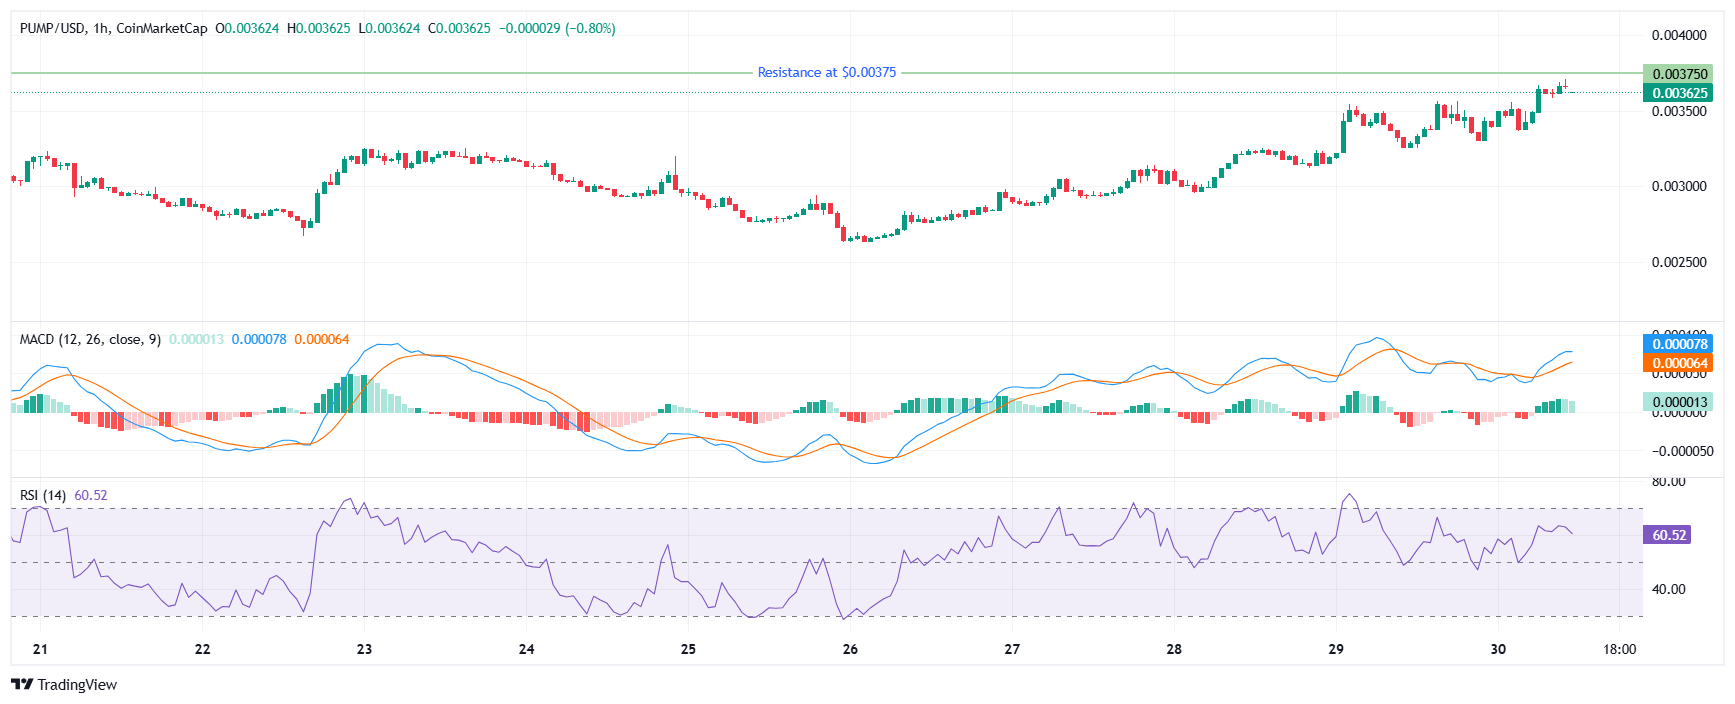The width and height of the screenshot is (1735, 704).
Task: Click the histogram value tag 0.000013
Action: pos(1678,402)
